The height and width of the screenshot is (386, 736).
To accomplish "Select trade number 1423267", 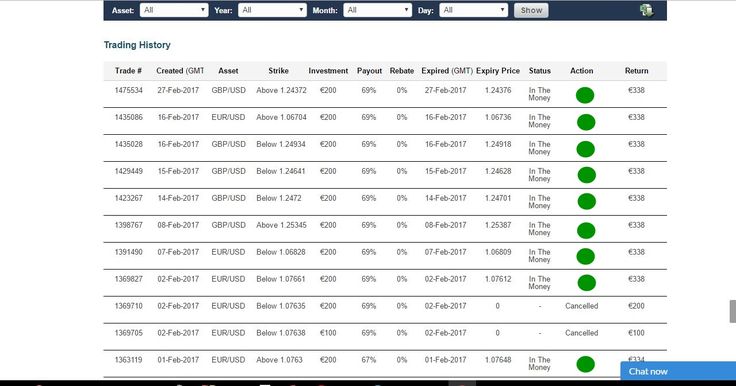I will tap(129, 198).
